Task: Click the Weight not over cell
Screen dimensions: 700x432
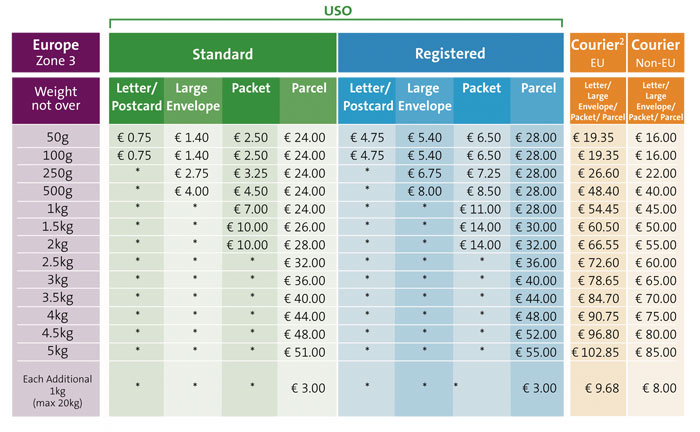Action: [56, 100]
